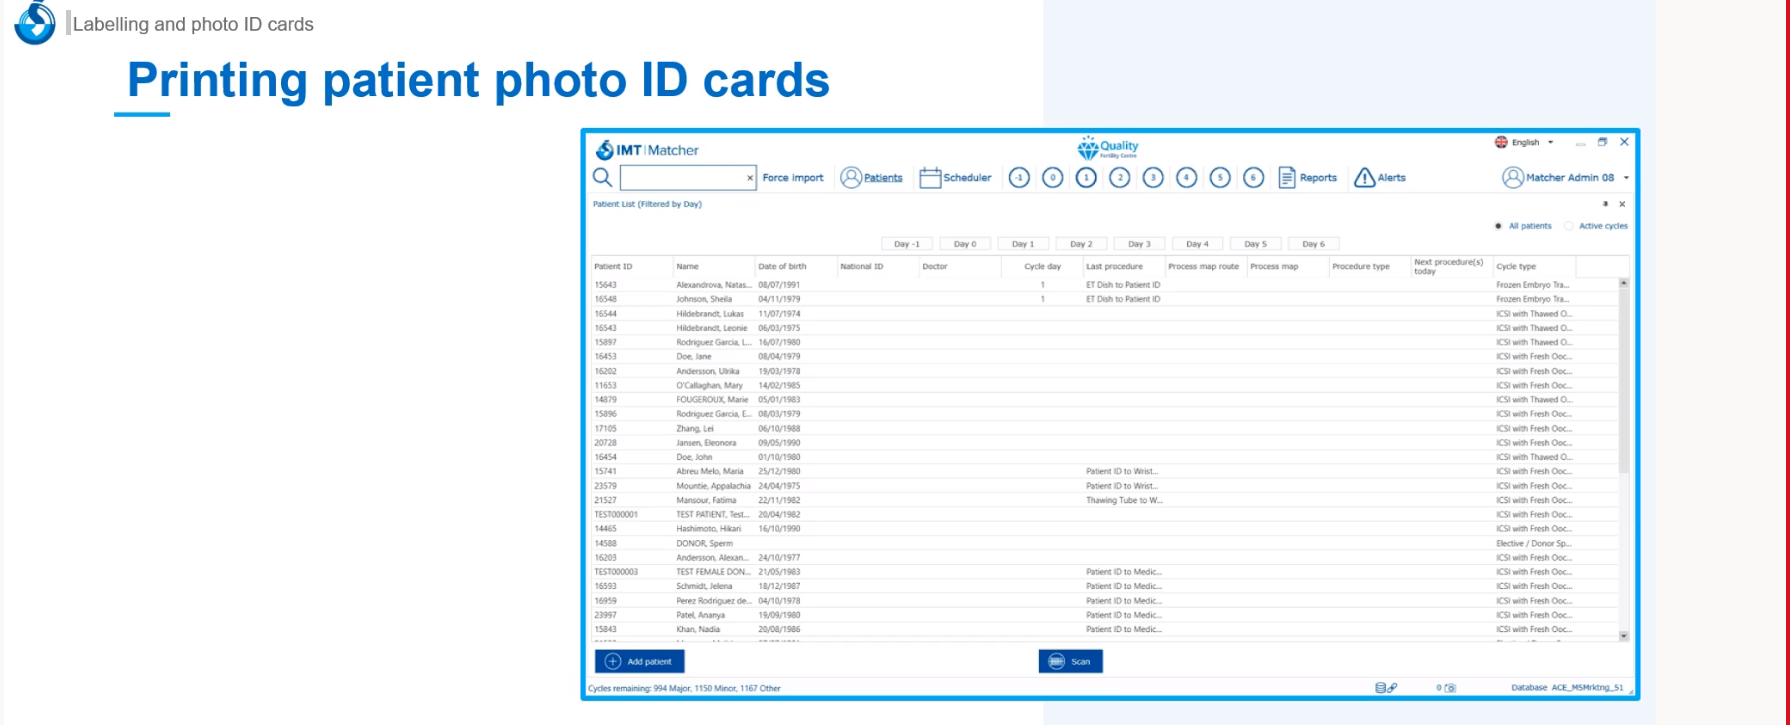Expand the Matcher Admin 08 user menu
Image resolution: width=1790 pixels, height=725 pixels.
click(x=1626, y=178)
